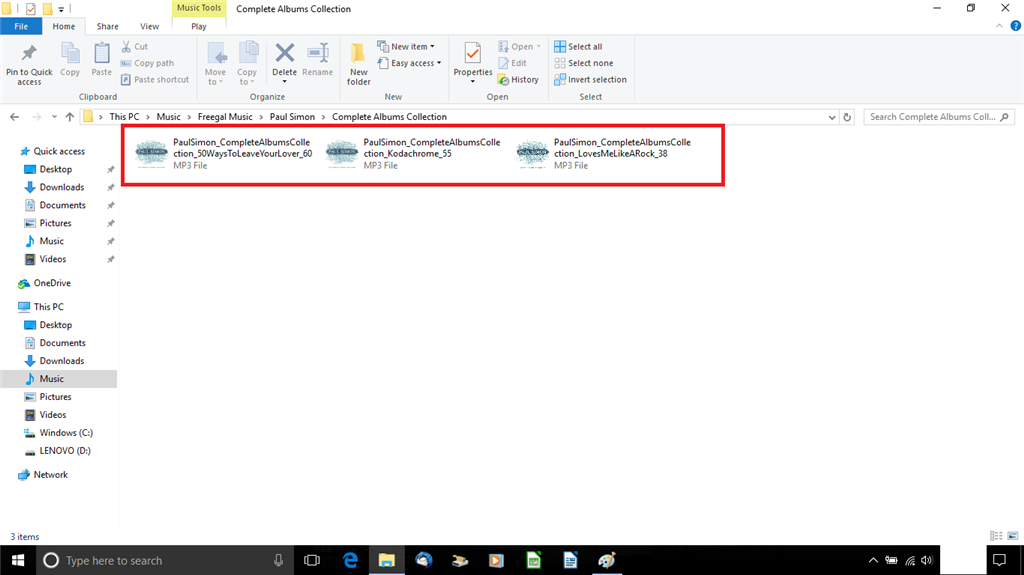Select Kodachrome_55 MP3 file

point(413,154)
